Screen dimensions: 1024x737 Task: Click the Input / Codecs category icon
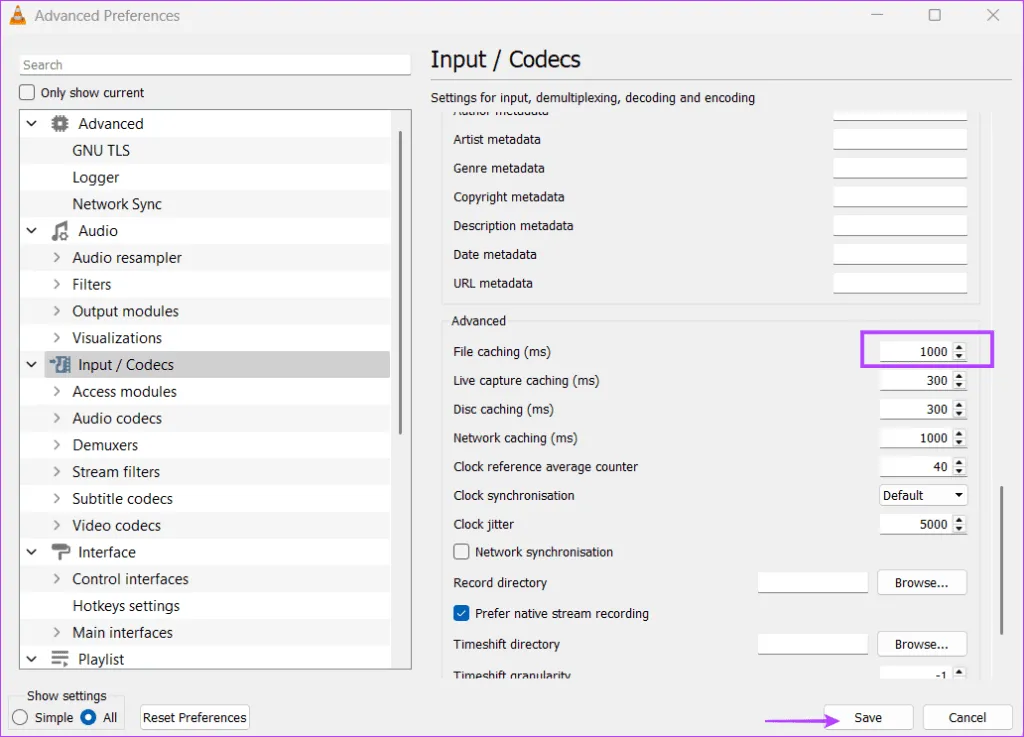[60, 365]
